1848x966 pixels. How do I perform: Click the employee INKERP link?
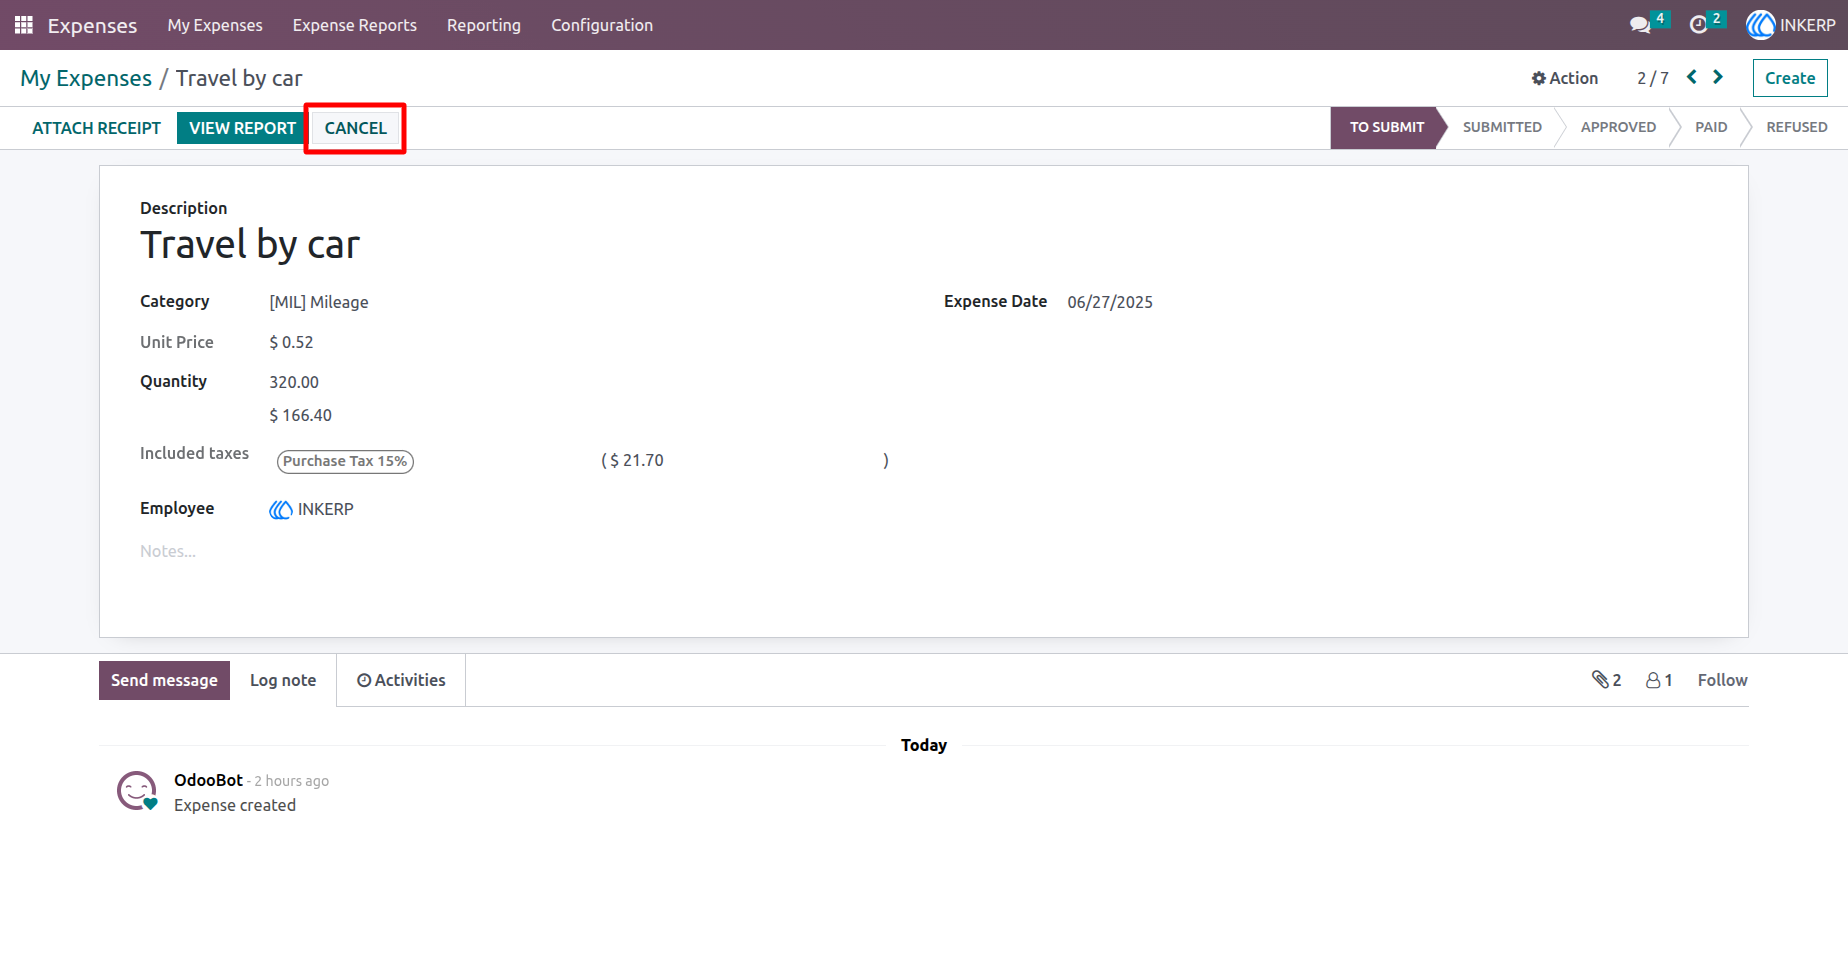coord(326,509)
